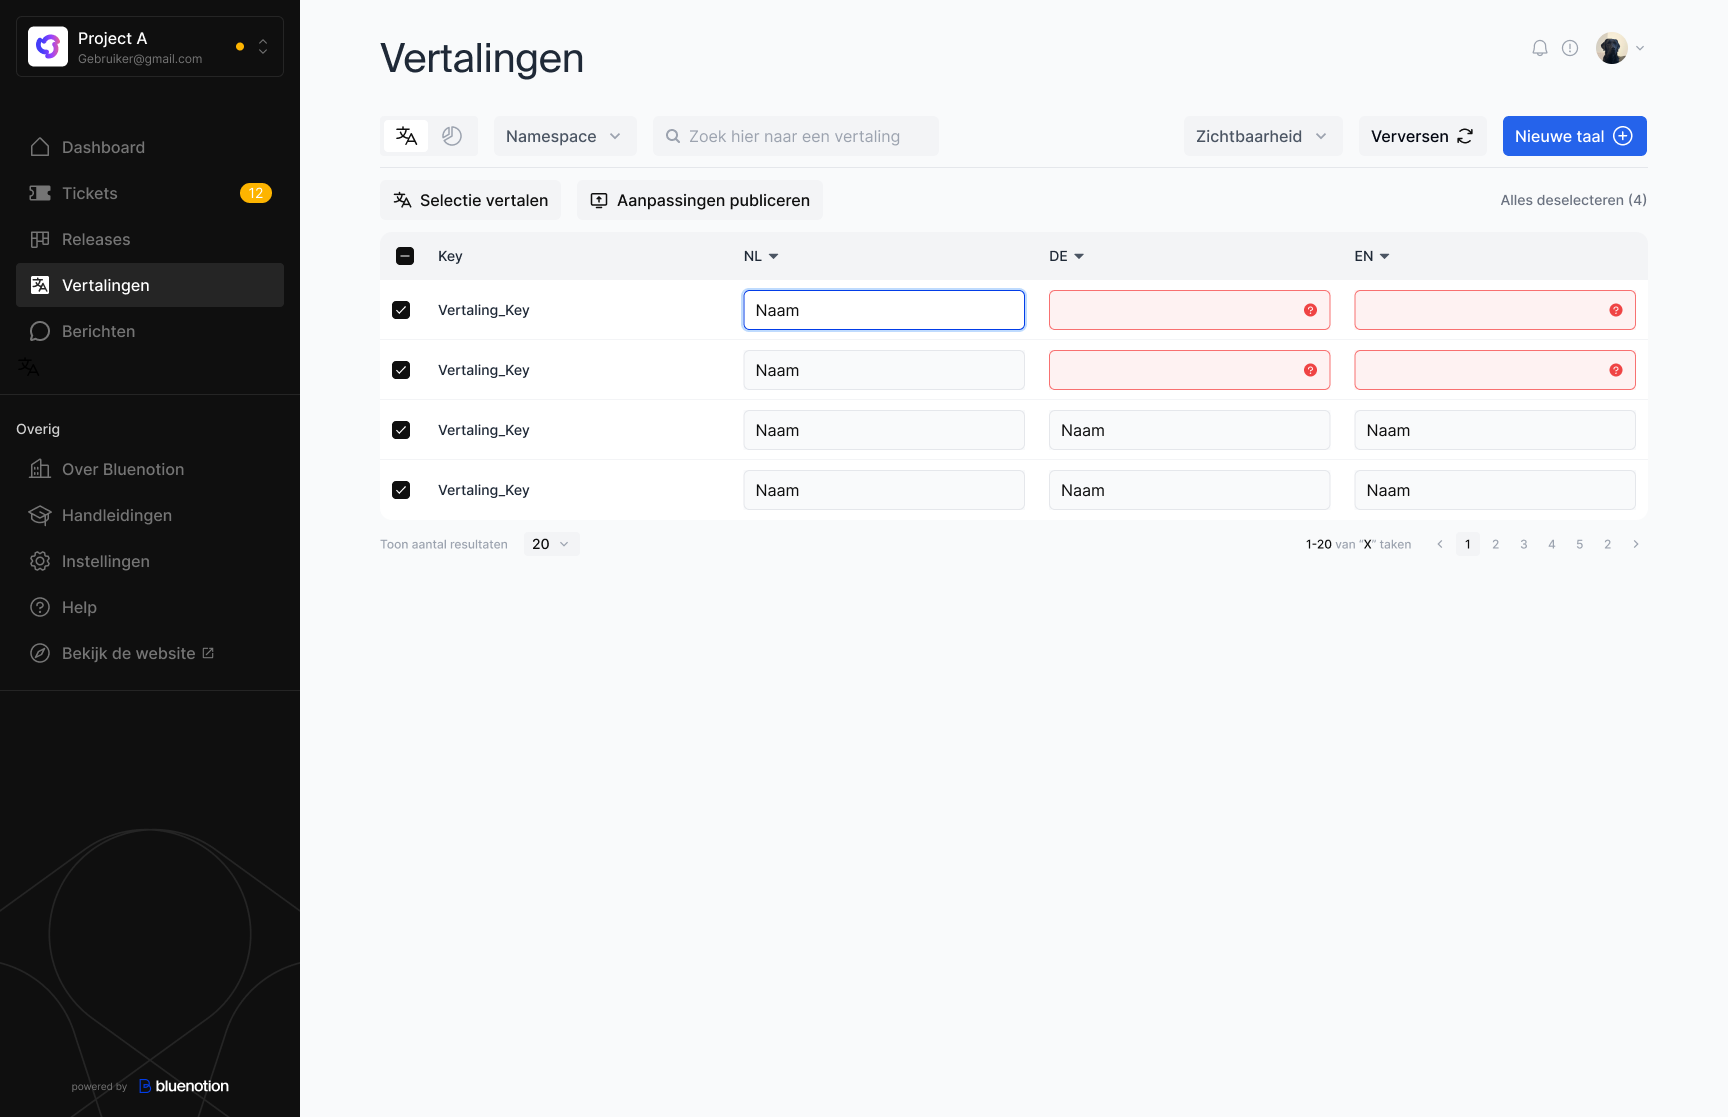Uncheck the last Vertaling_Key row checkbox

click(401, 490)
